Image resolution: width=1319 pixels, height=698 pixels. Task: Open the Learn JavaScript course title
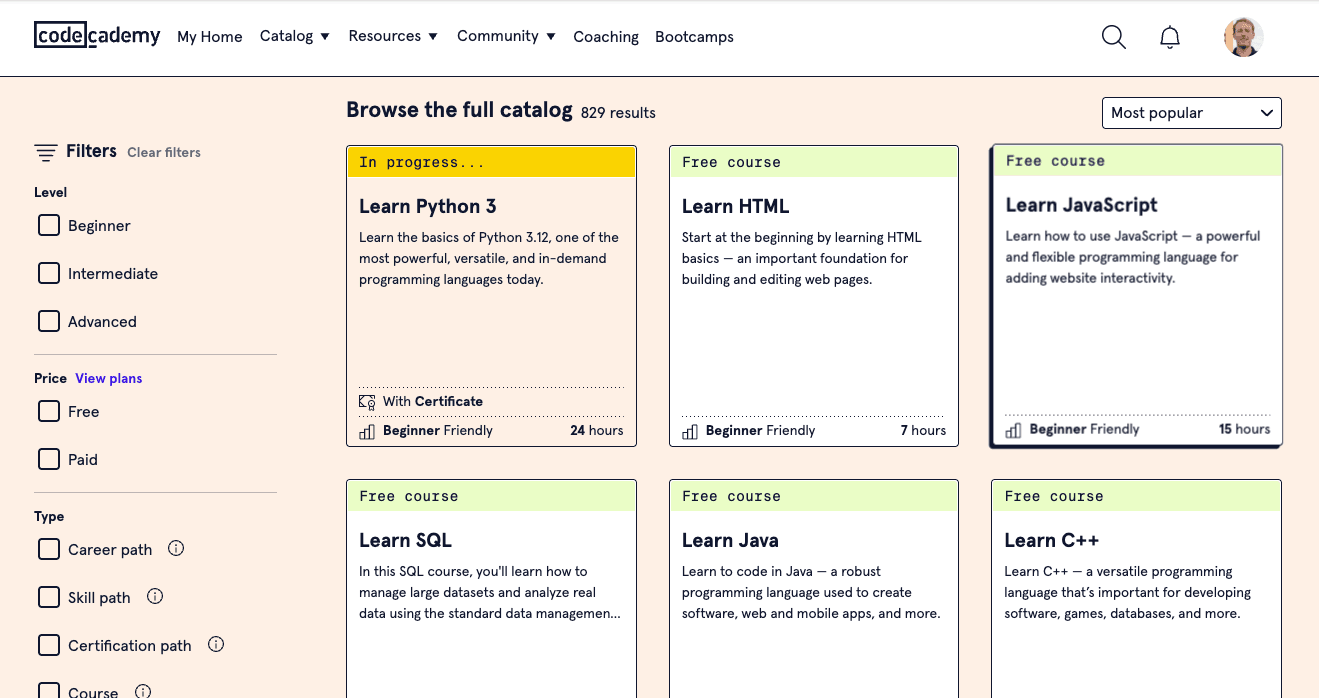pos(1081,205)
